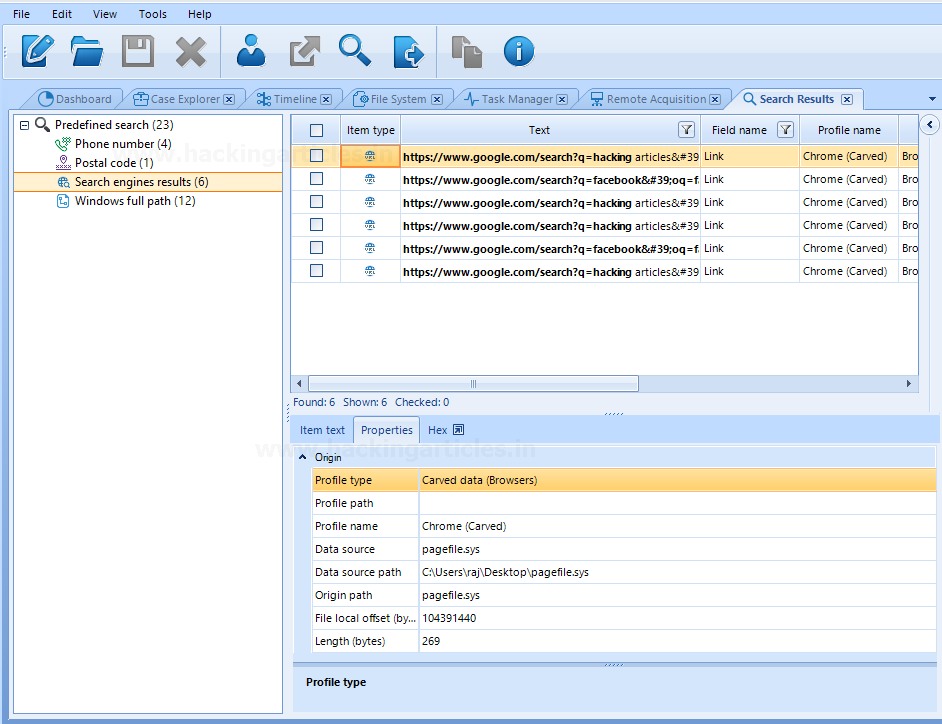Check the select-all header checkbox
Viewport: 942px width, 724px height.
316,130
